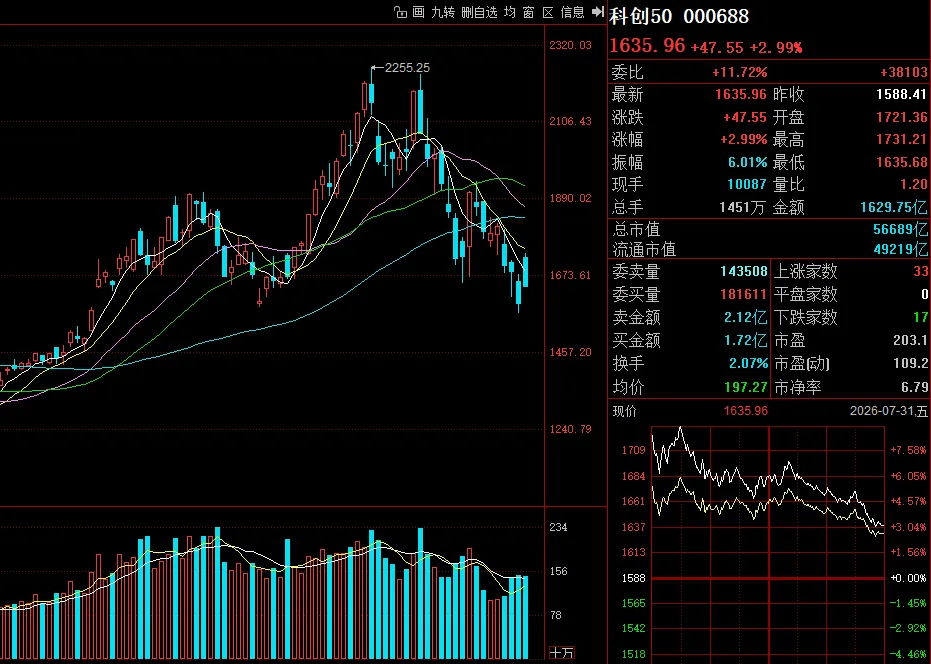
Task: Select the 区 range statistics button
Action: point(547,12)
